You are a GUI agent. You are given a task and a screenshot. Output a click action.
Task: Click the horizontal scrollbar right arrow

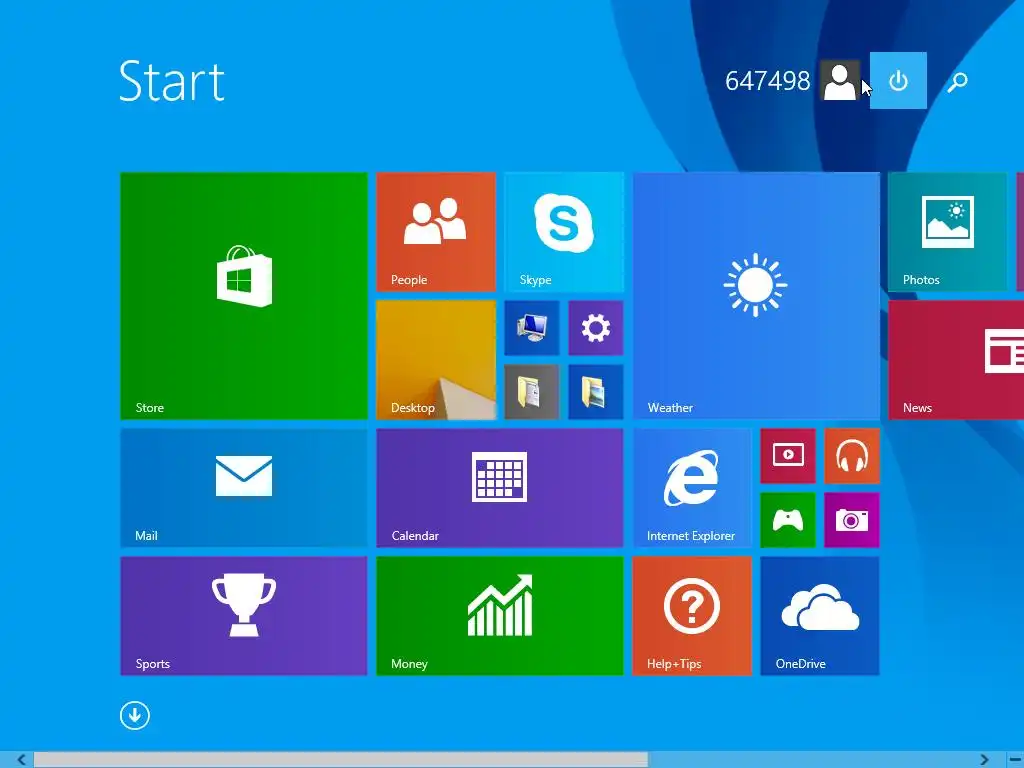(984, 760)
